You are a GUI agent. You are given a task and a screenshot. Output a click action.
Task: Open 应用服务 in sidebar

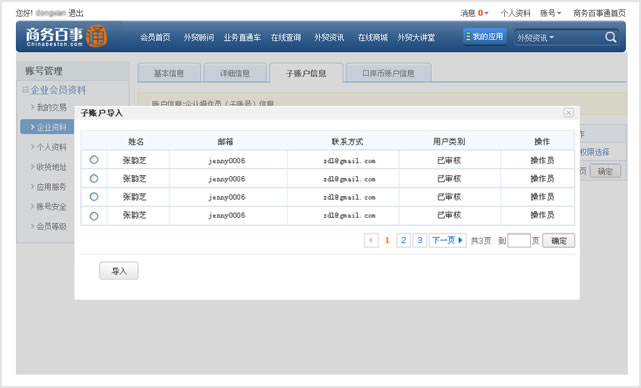[51, 186]
